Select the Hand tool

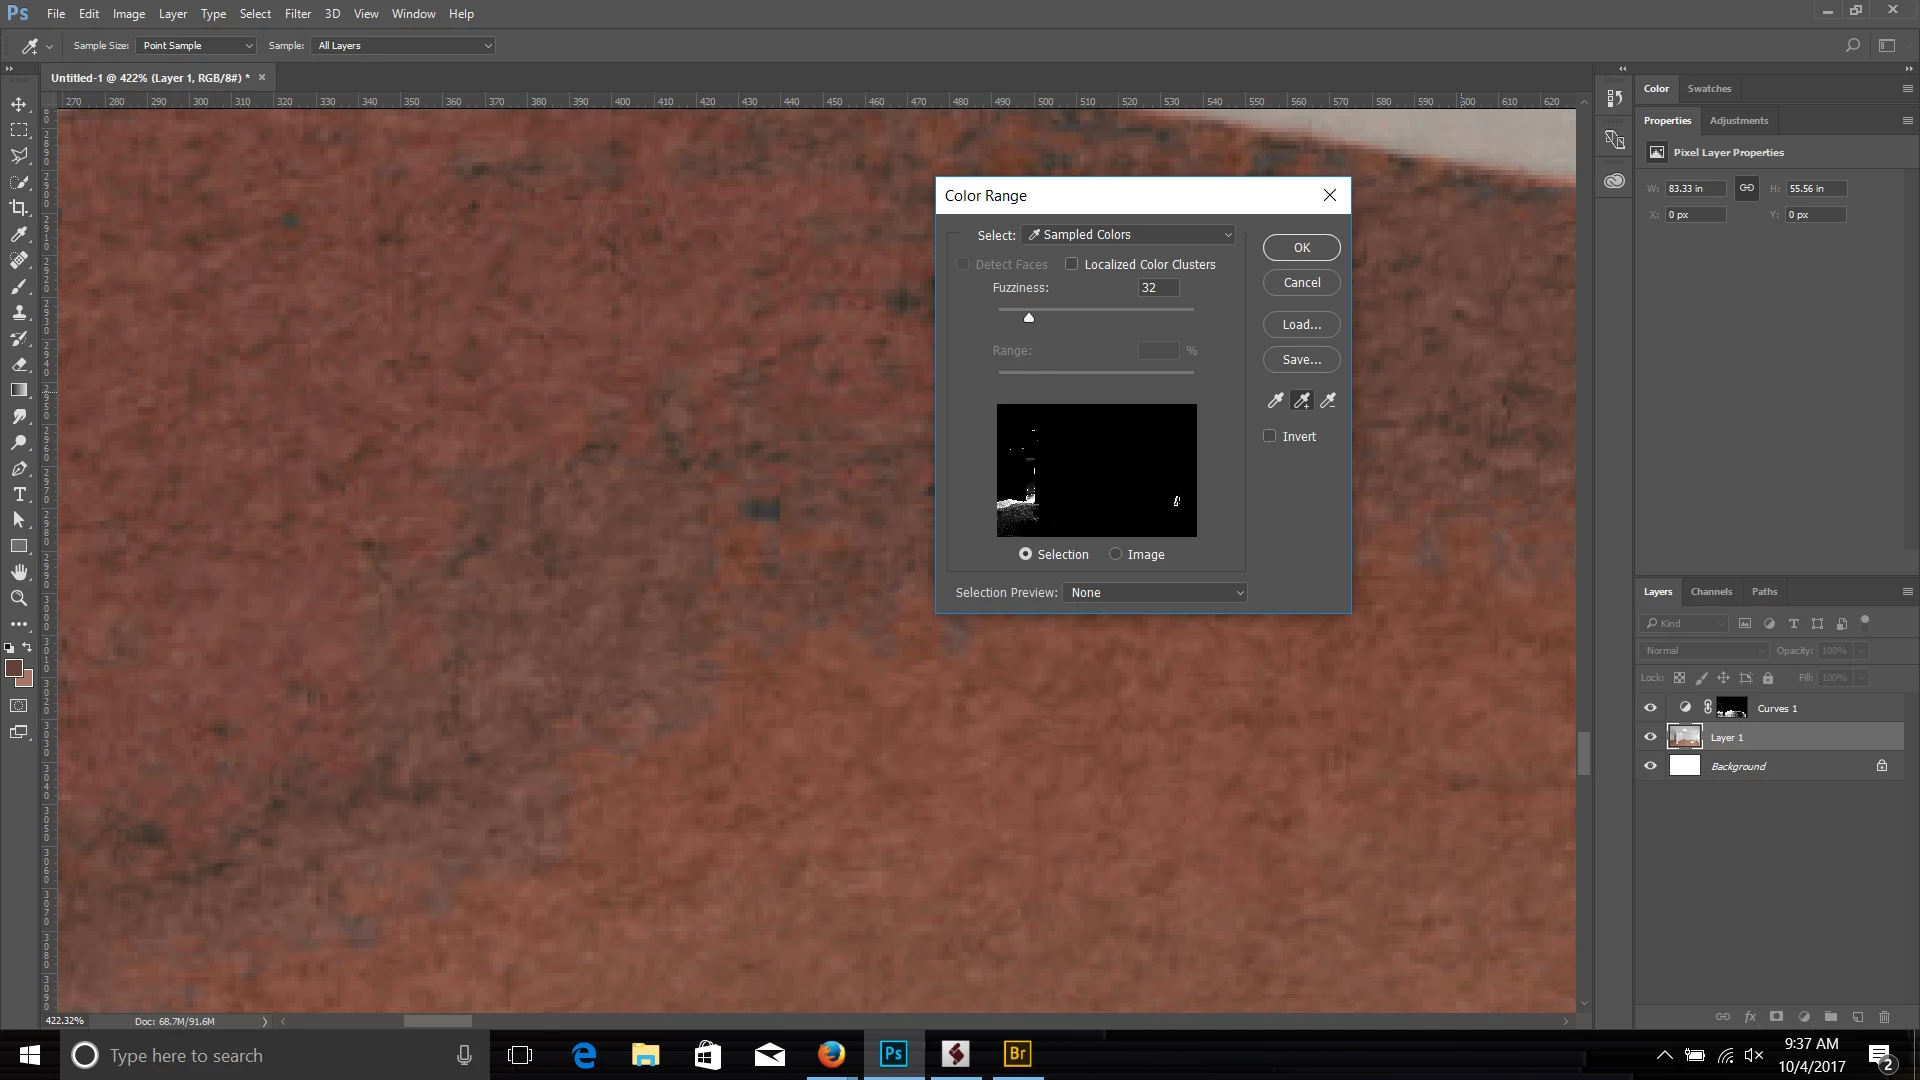coord(19,572)
